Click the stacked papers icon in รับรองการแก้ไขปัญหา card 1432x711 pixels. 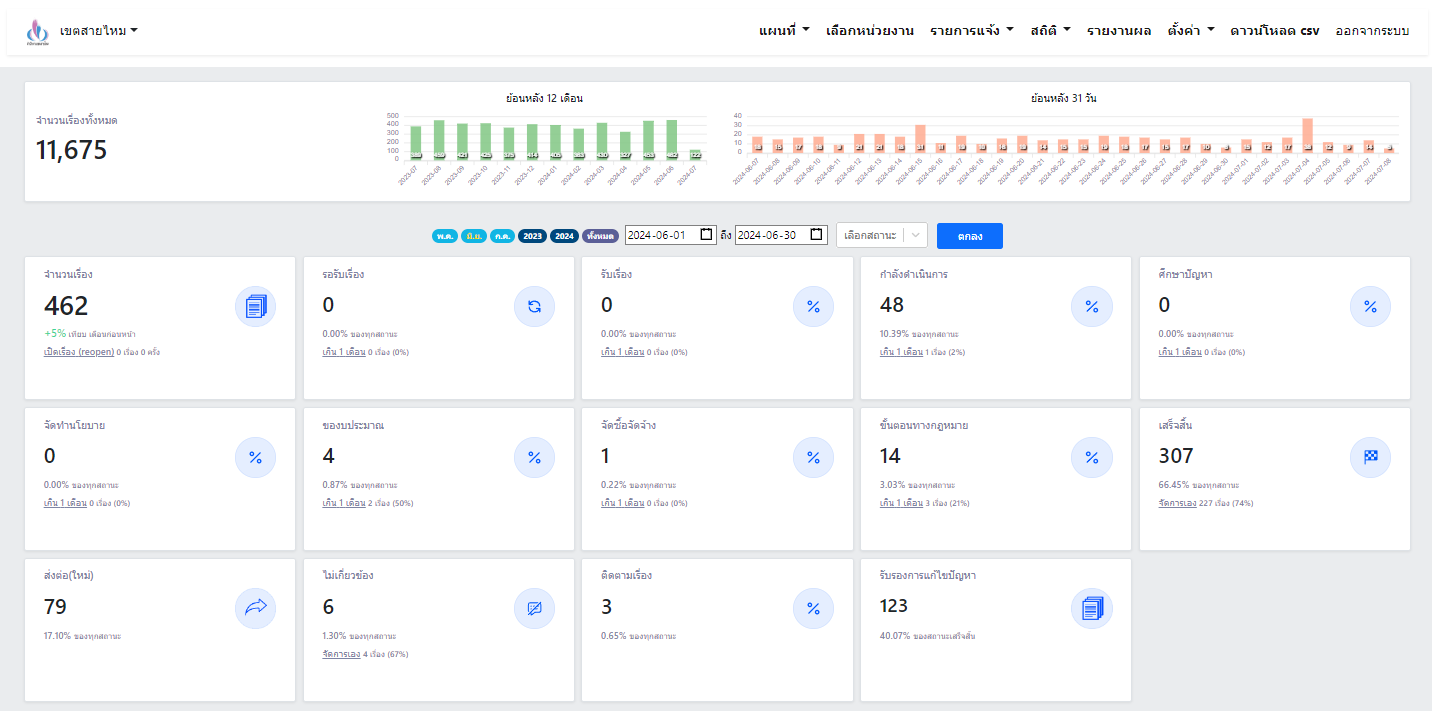tap(1091, 608)
